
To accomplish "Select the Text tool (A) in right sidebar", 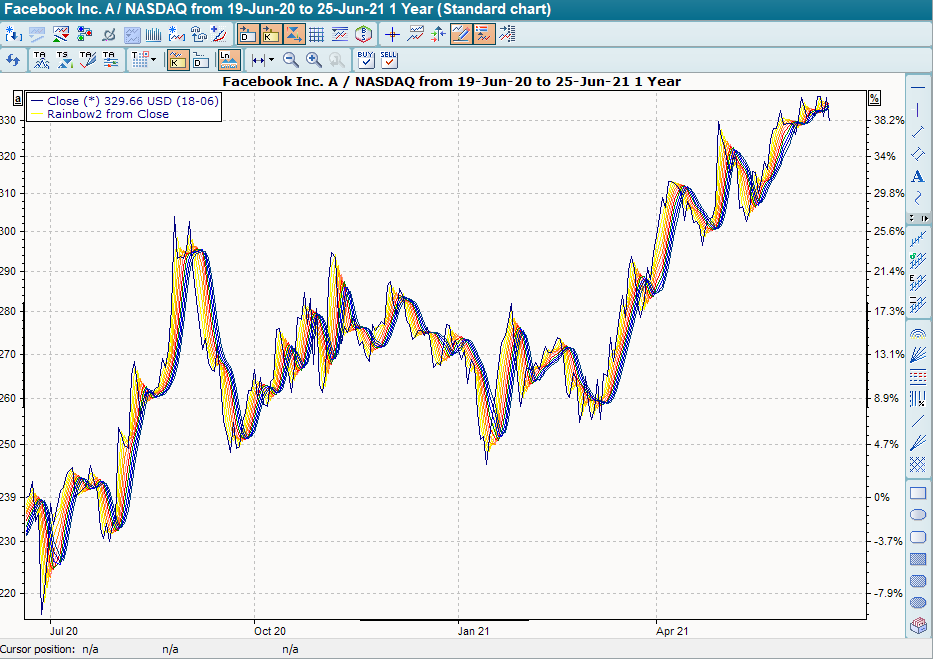I will click(917, 178).
